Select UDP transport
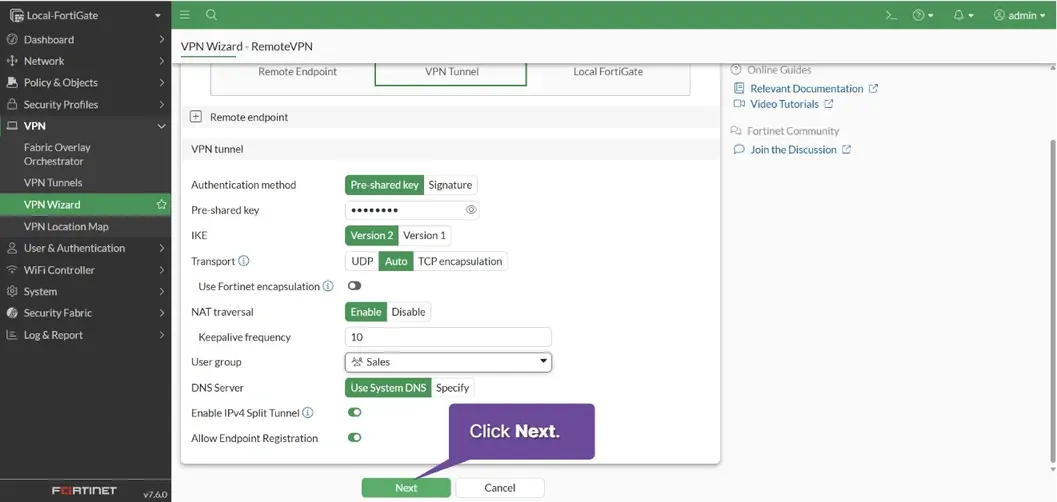The width and height of the screenshot is (1057, 502). (x=362, y=261)
